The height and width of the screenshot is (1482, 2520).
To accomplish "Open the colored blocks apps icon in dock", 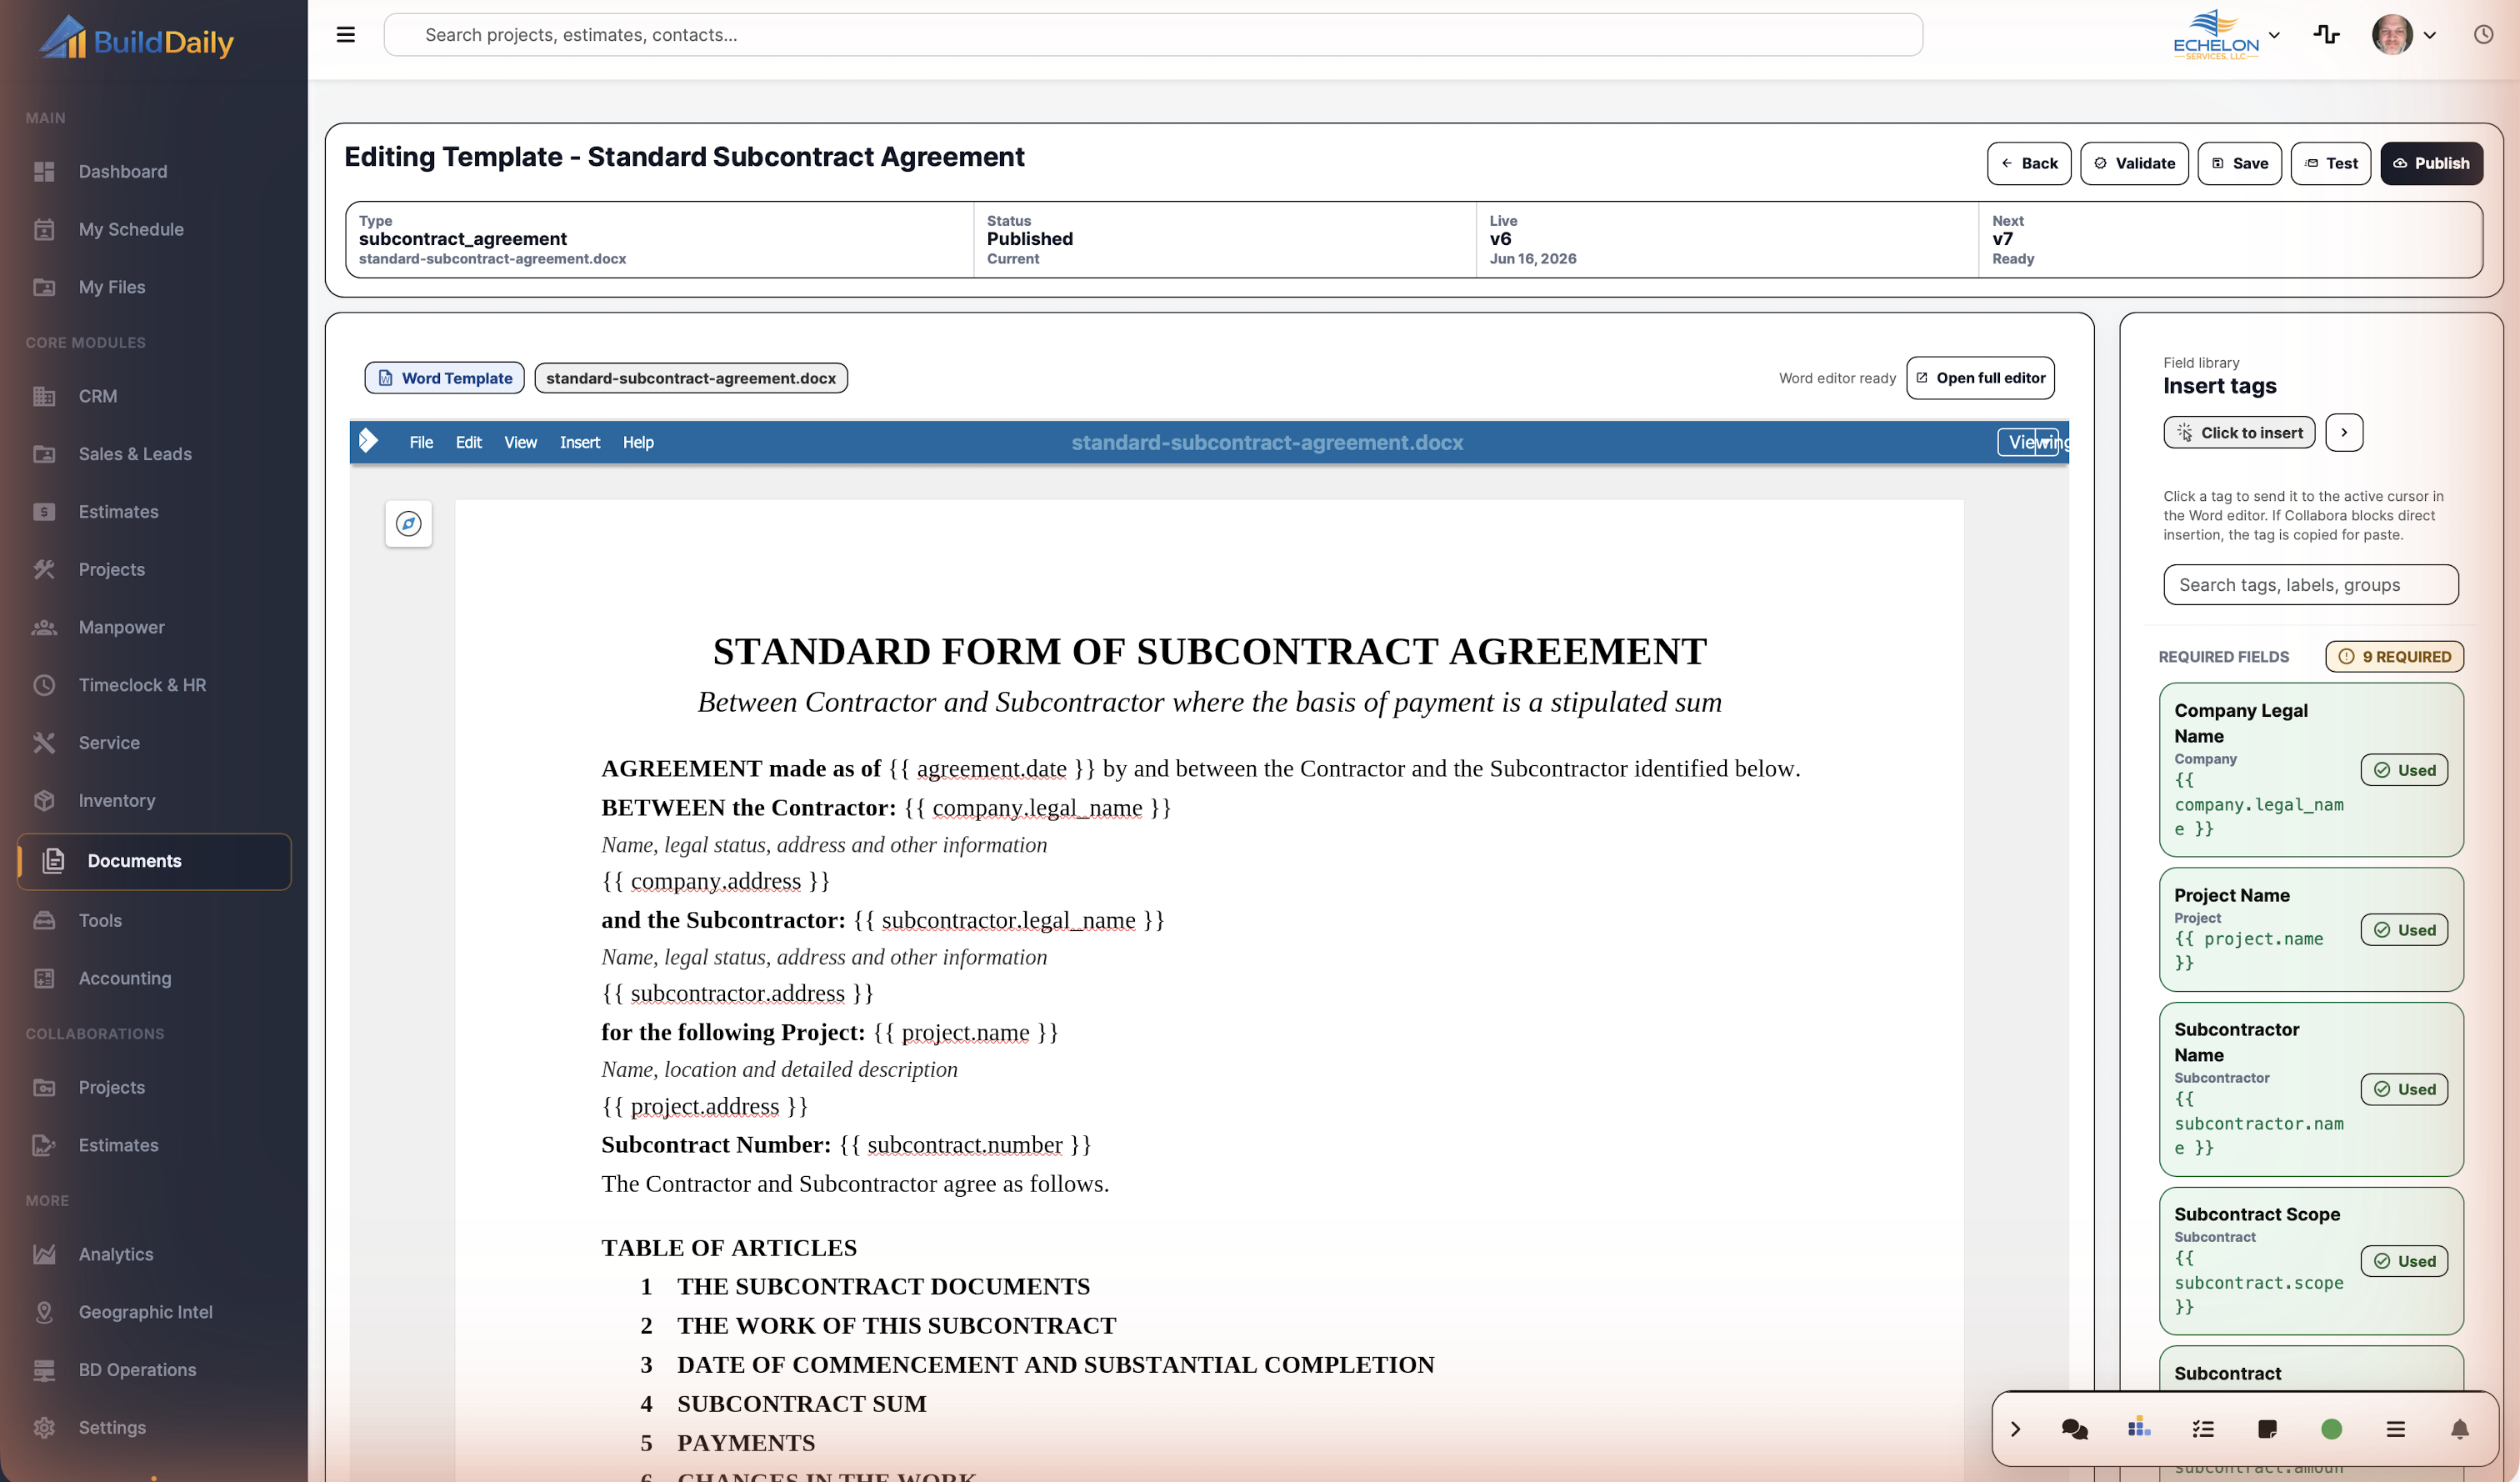I will (2139, 1427).
